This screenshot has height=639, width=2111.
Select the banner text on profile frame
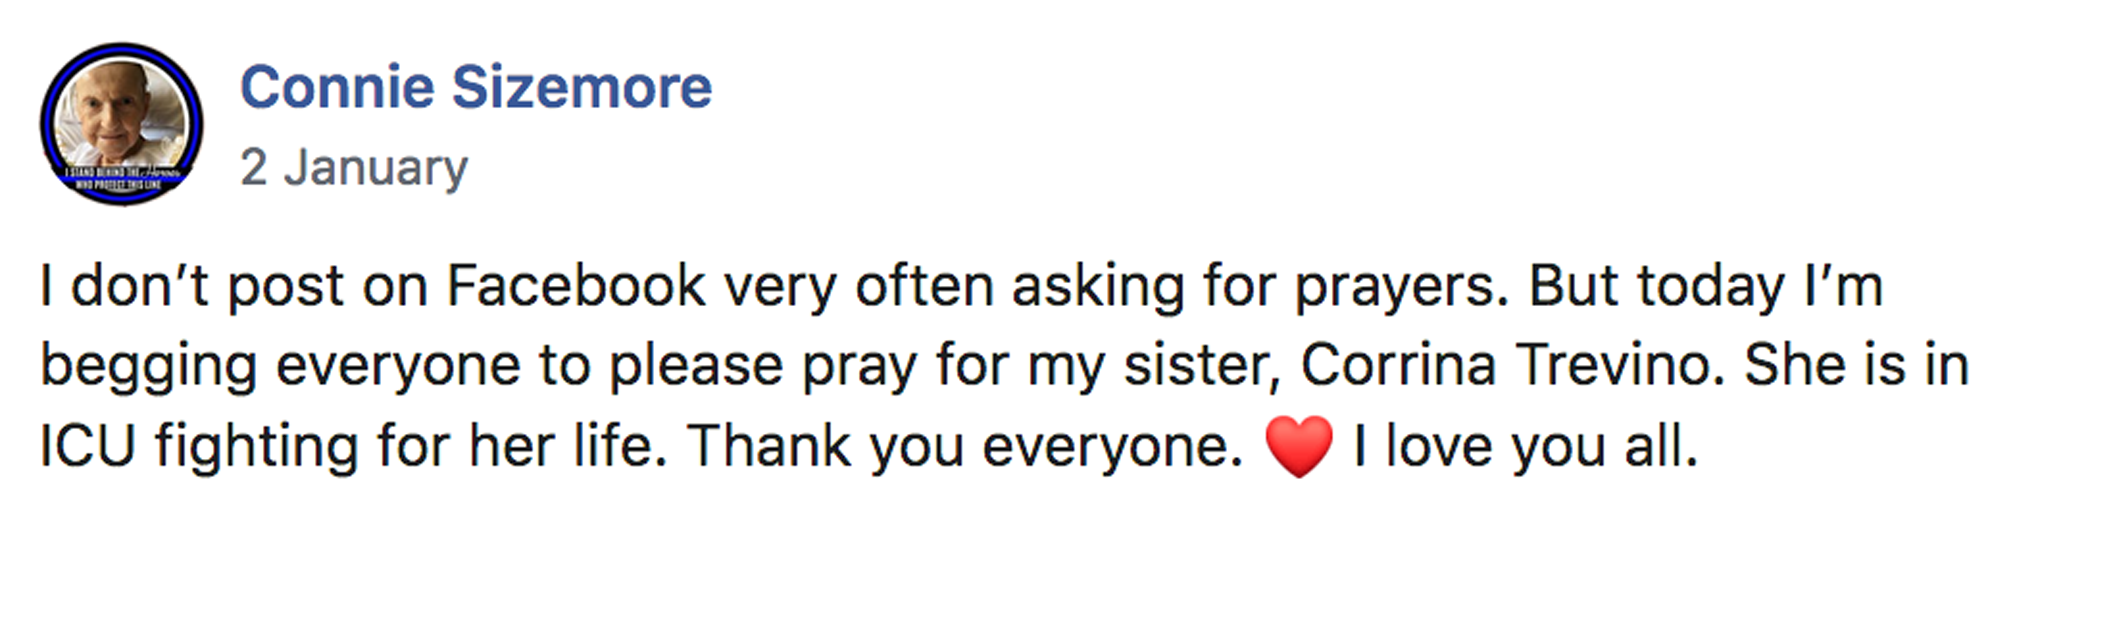coord(121,179)
